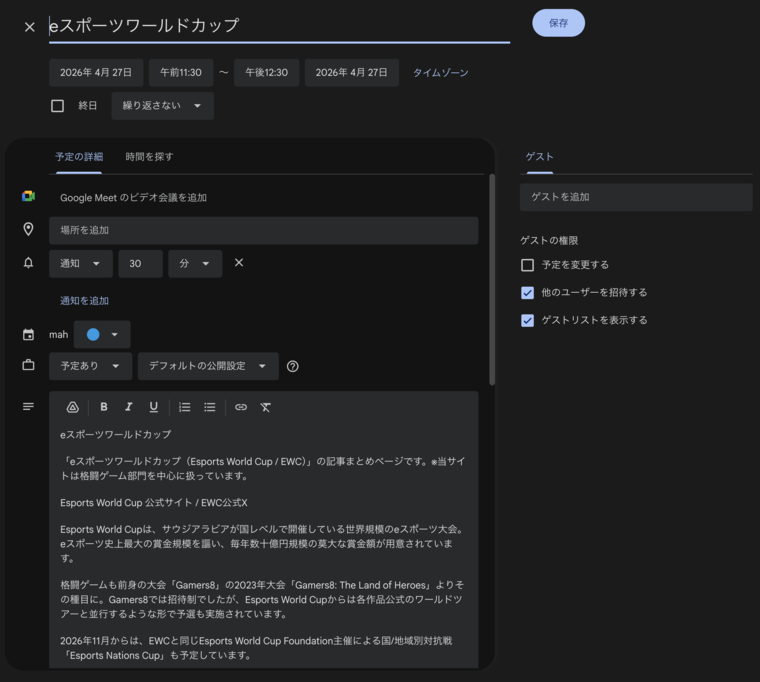This screenshot has height=682, width=760.
Task: Click the blue calendar color circle
Action: (93, 334)
